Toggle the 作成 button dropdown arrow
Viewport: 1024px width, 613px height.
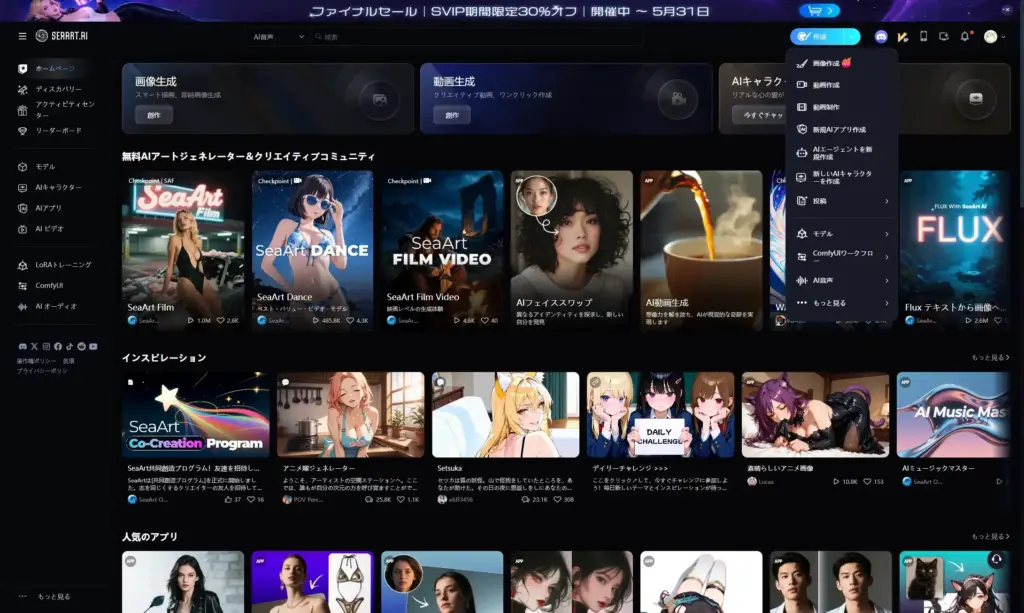852,37
